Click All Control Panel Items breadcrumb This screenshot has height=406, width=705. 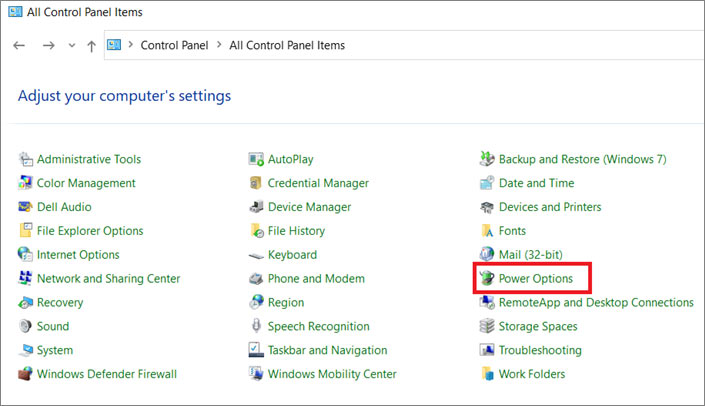click(287, 45)
